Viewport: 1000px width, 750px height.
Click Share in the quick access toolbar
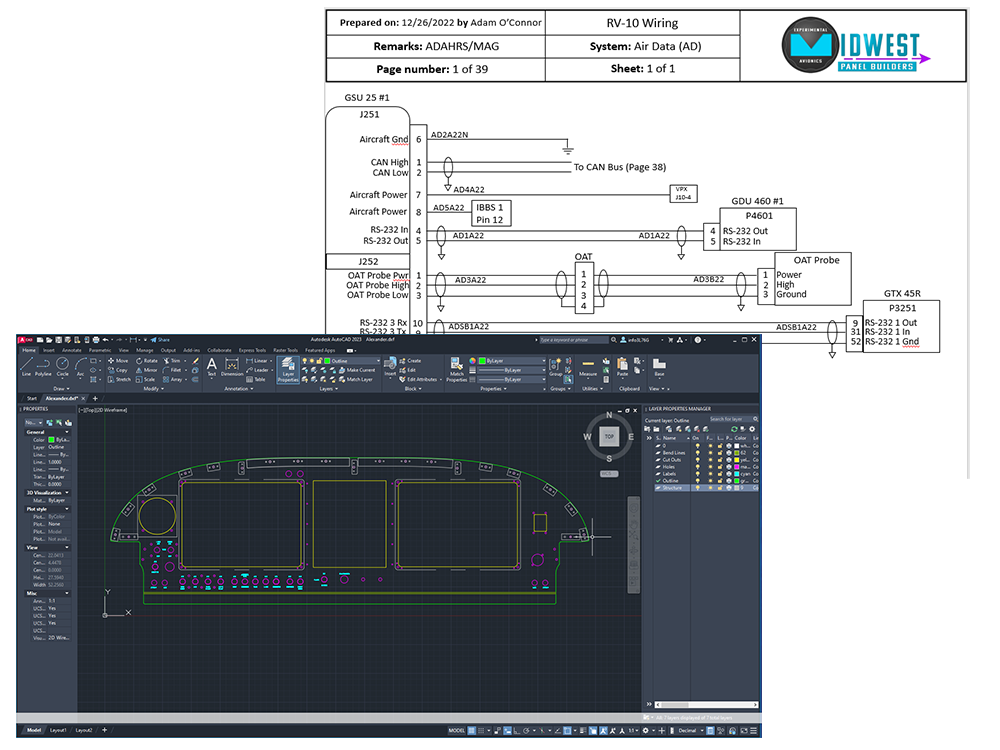coord(161,340)
